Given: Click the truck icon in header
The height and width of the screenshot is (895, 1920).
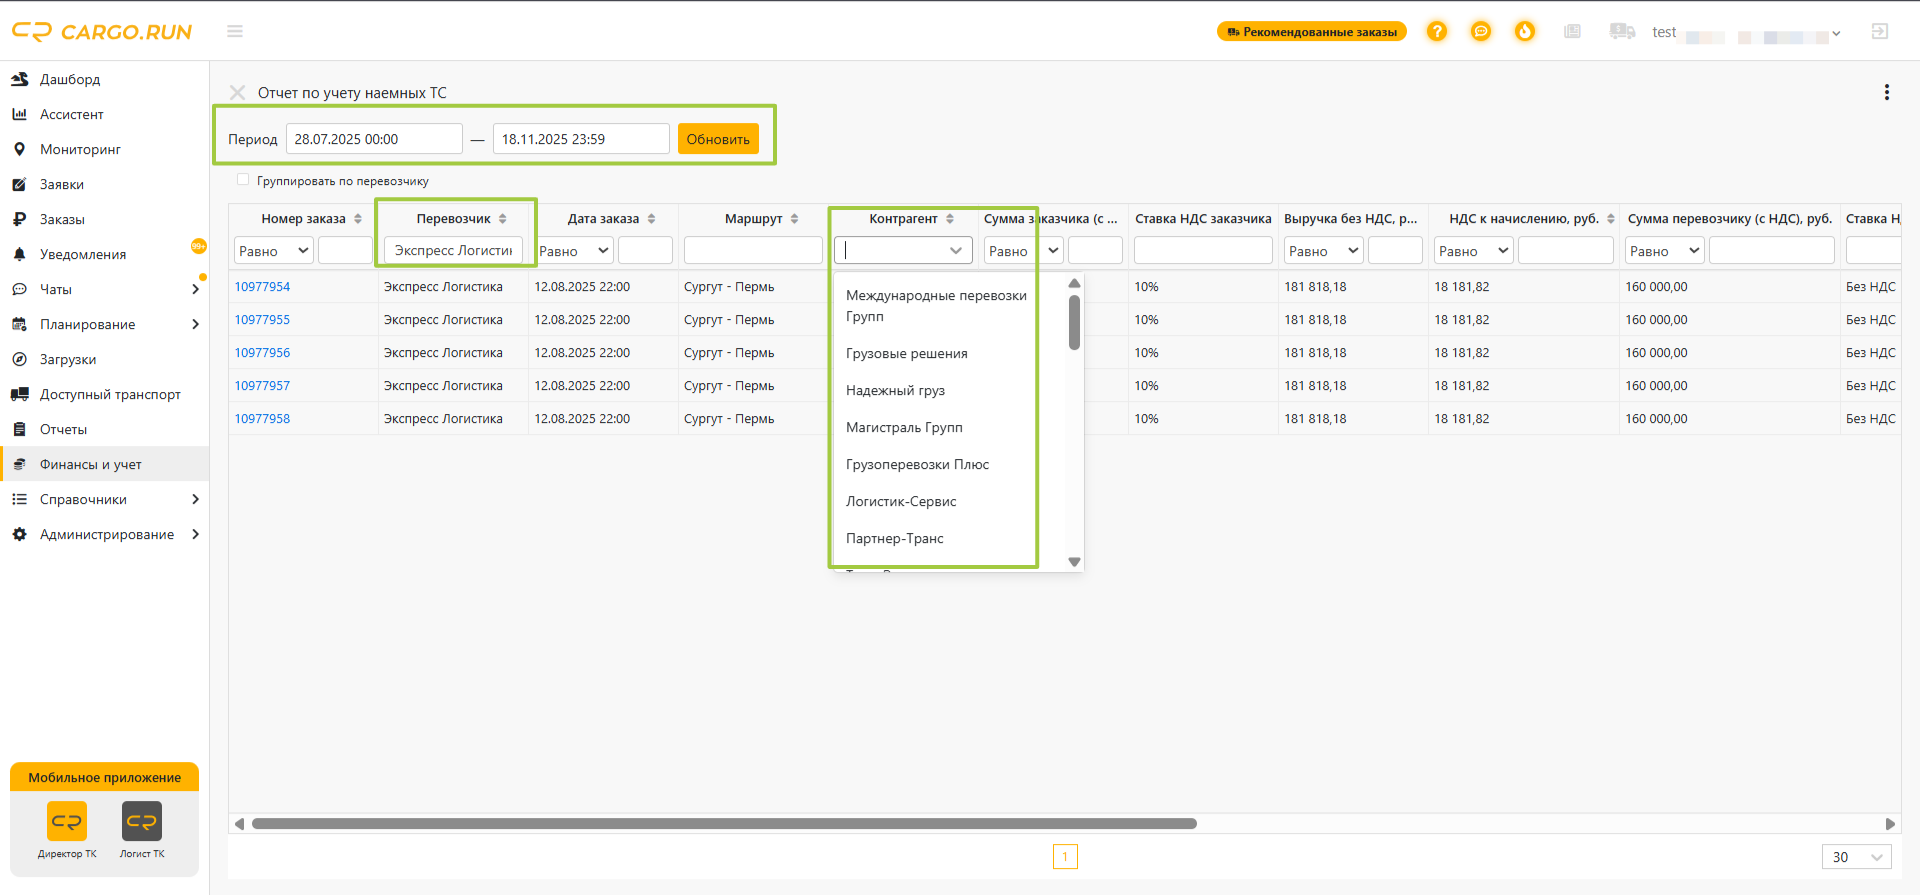Looking at the screenshot, I should [1622, 32].
